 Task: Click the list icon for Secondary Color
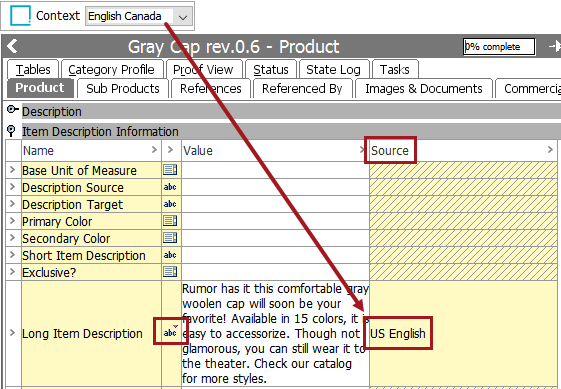pyautogui.click(x=170, y=238)
